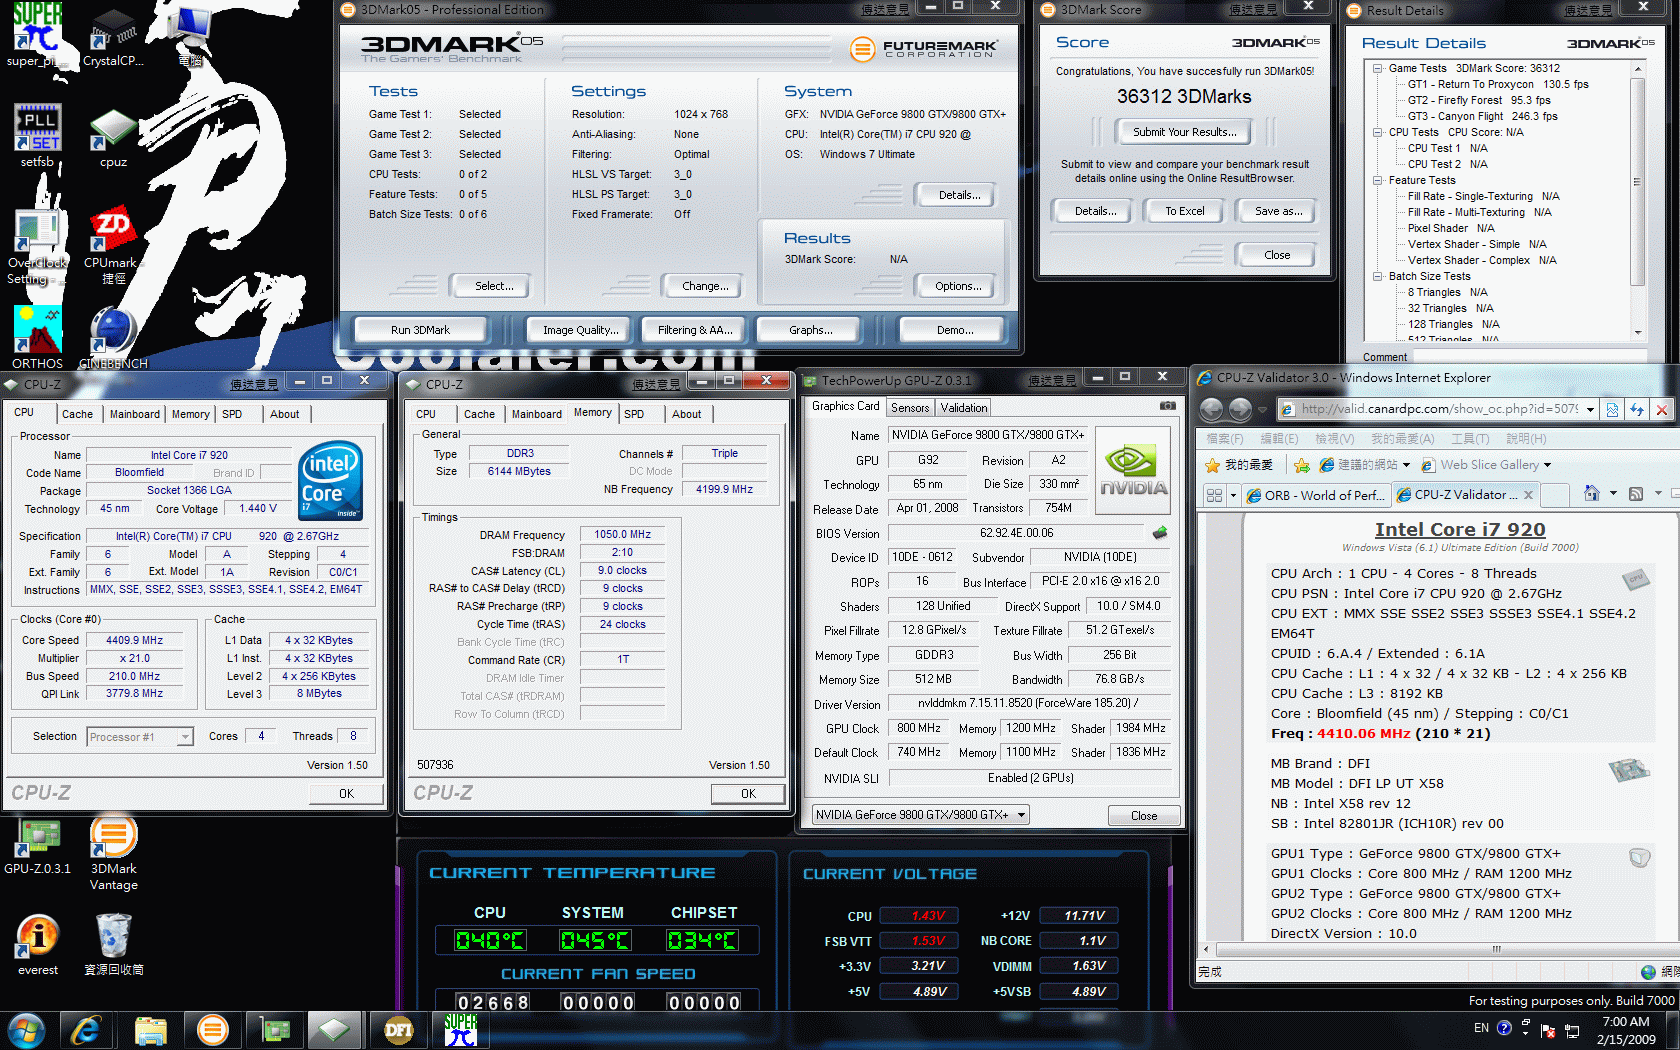Viewport: 1680px width, 1050px height.
Task: Collapse CPU Tests tree node
Action: tap(1378, 132)
